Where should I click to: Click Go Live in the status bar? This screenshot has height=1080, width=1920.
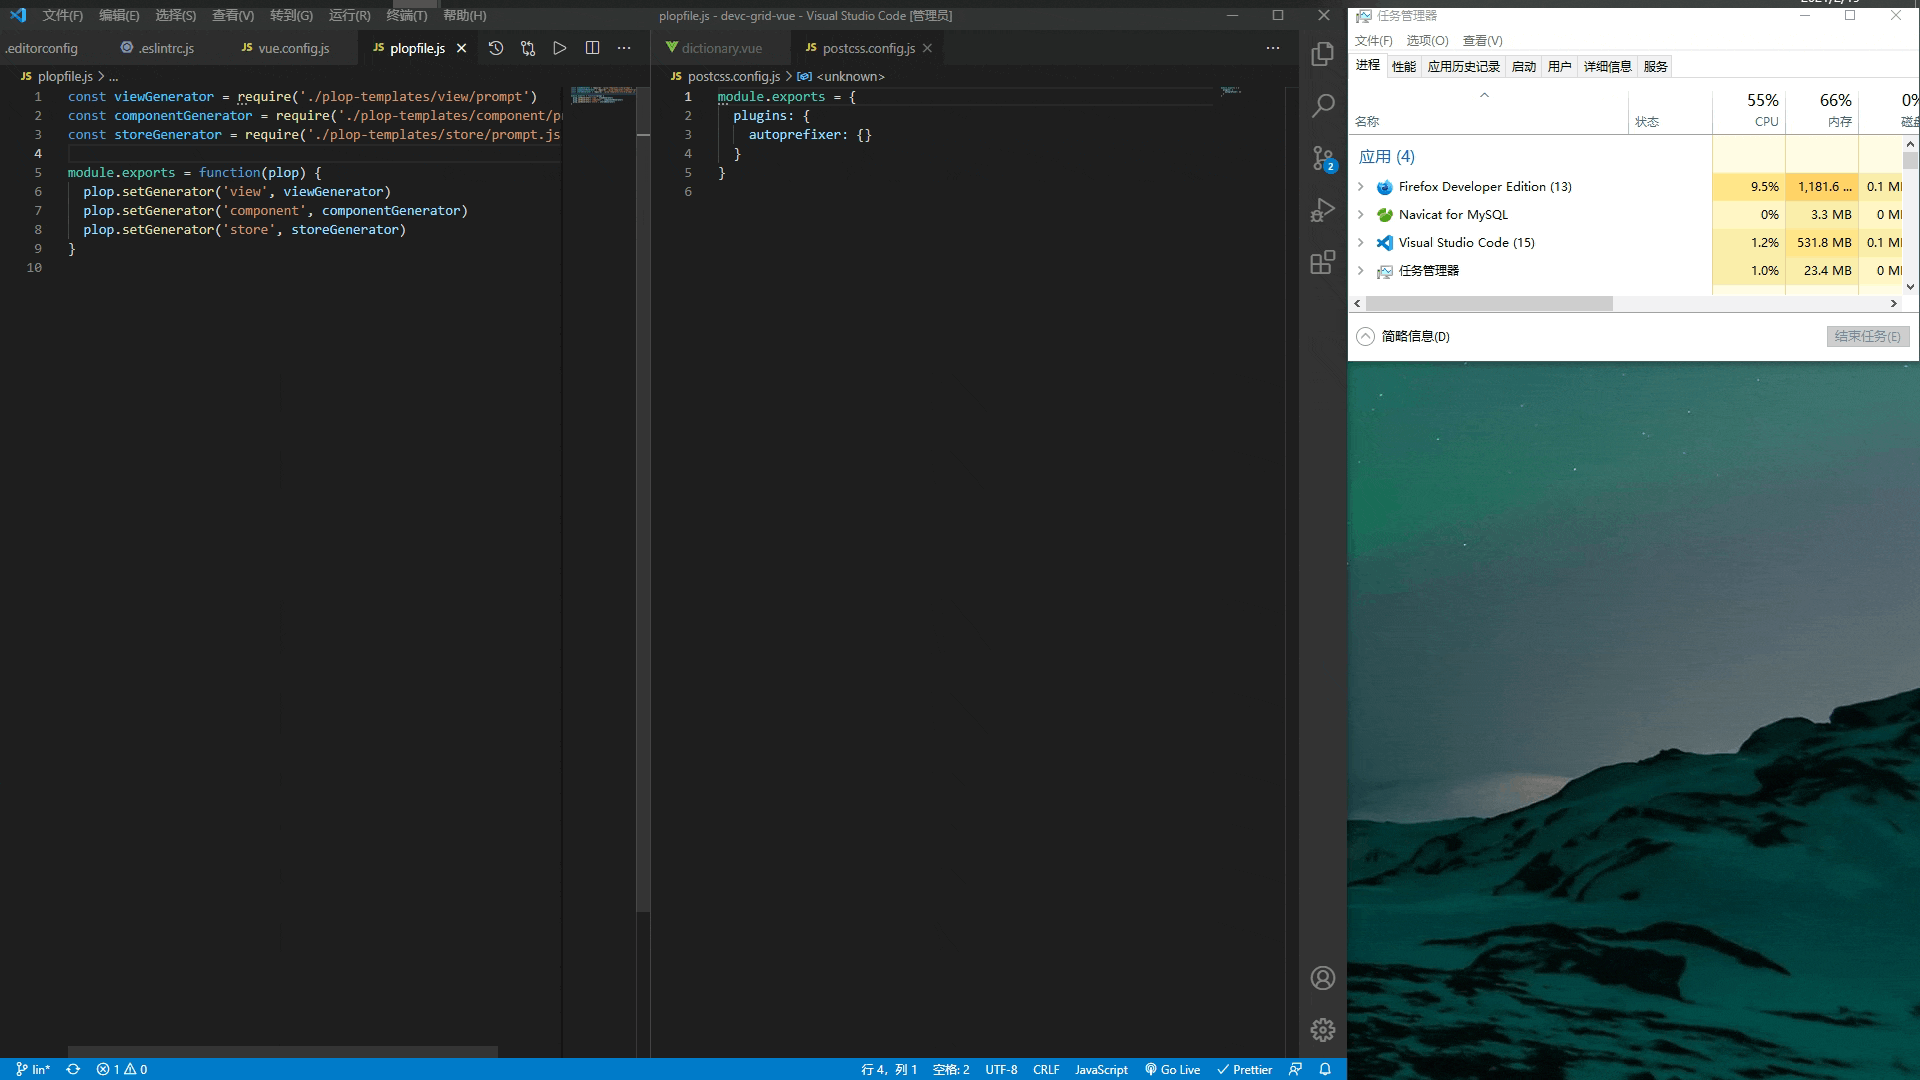(1172, 1069)
